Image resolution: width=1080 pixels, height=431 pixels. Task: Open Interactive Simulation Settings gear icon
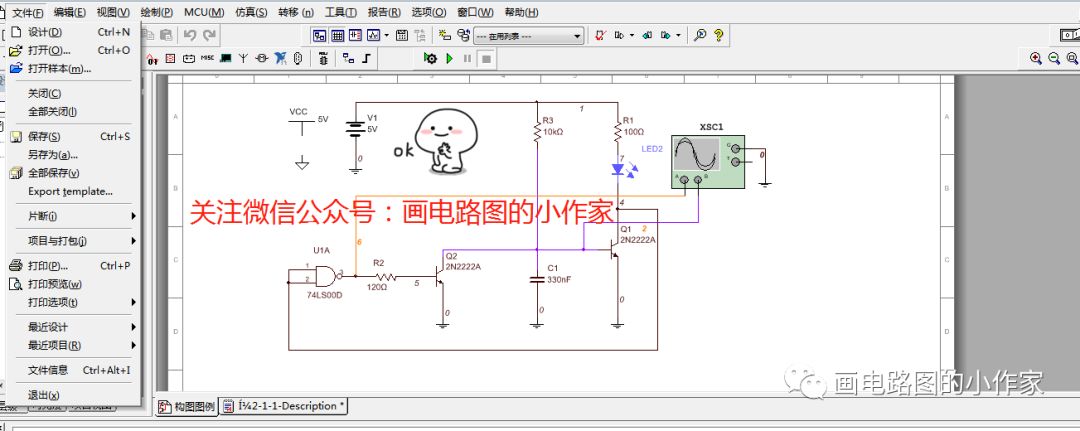click(x=430, y=59)
